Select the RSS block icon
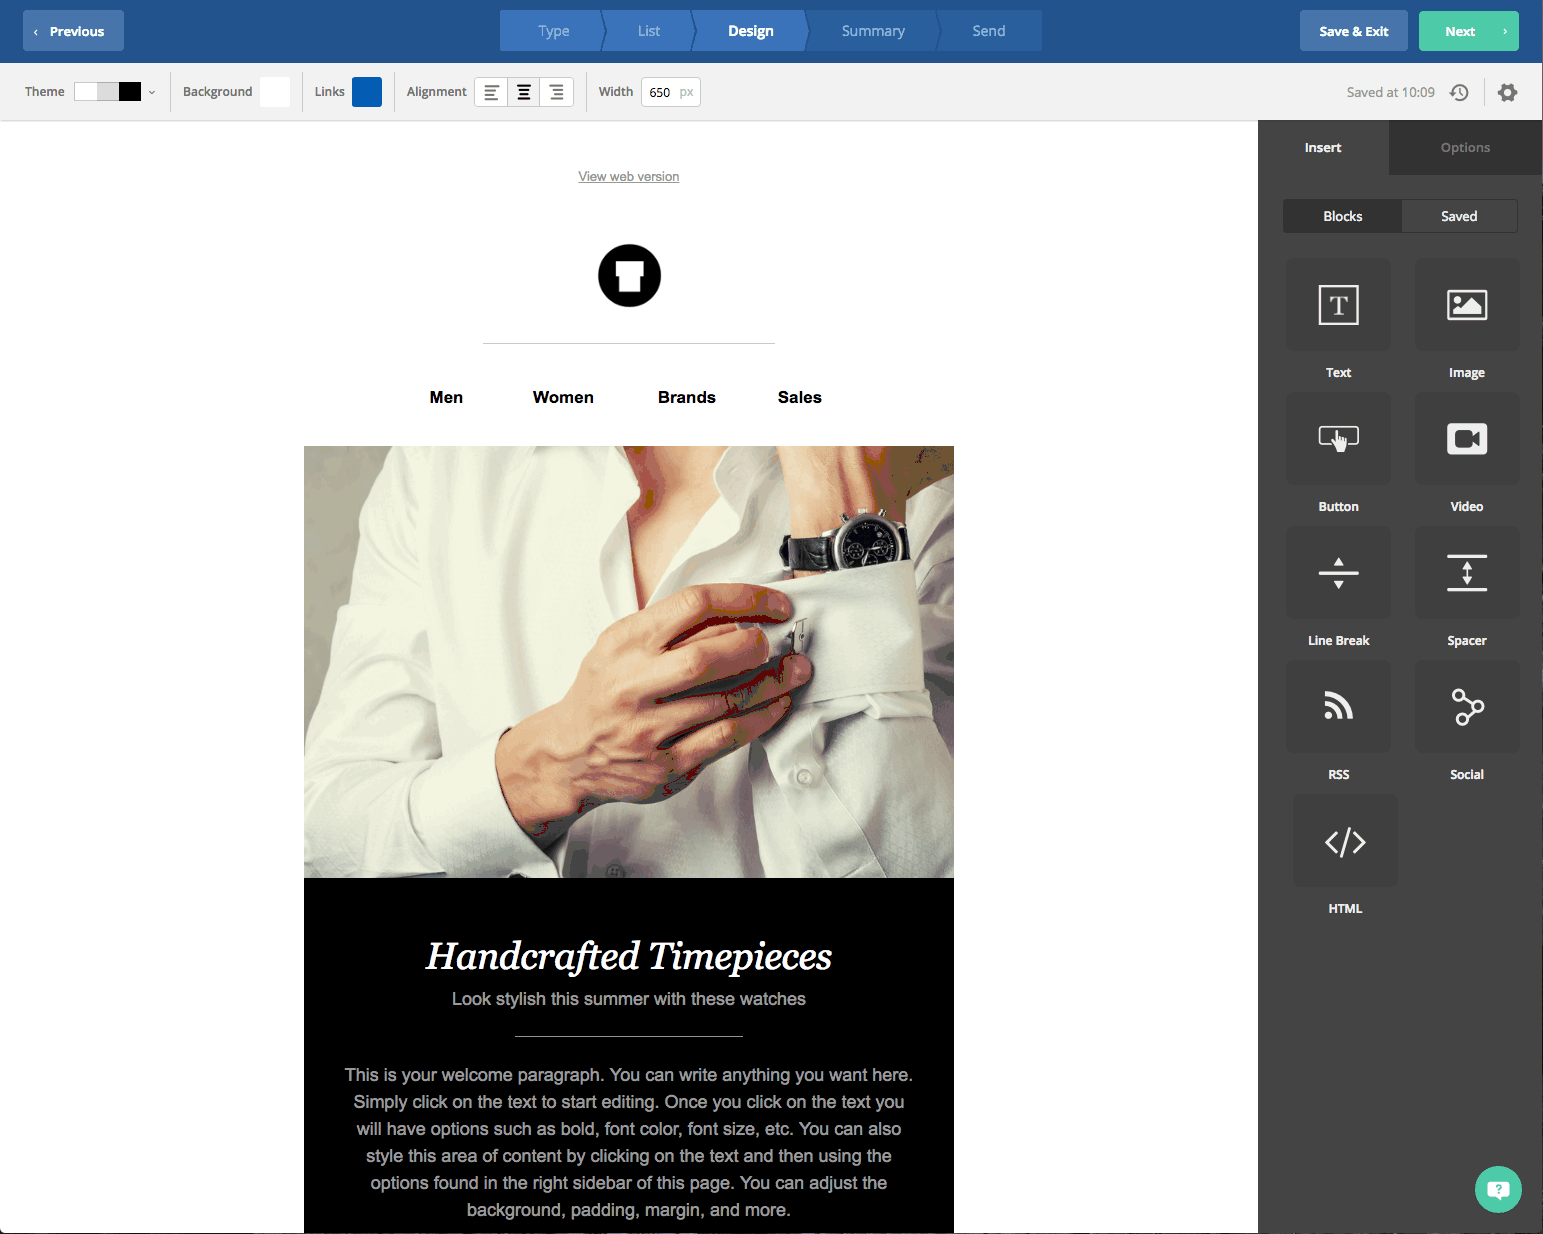The width and height of the screenshot is (1543, 1234). 1338,707
